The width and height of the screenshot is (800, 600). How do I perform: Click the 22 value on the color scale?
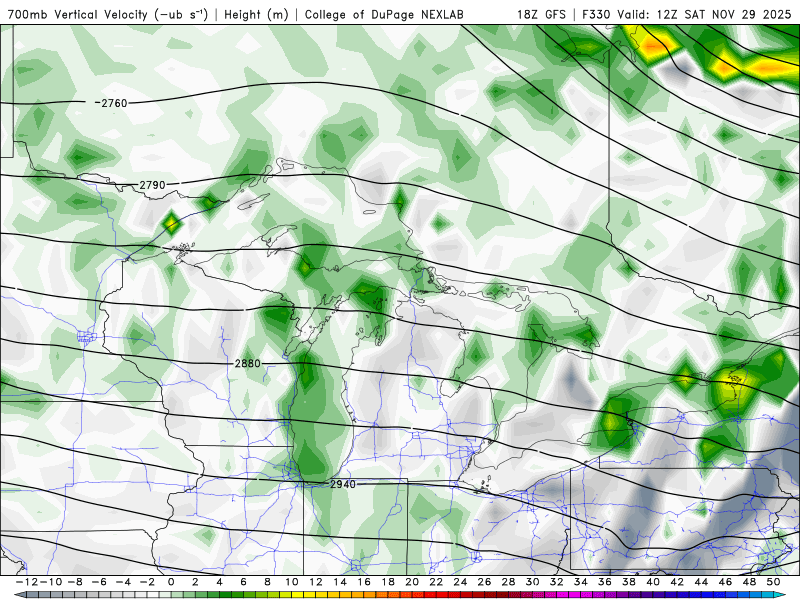click(x=436, y=582)
